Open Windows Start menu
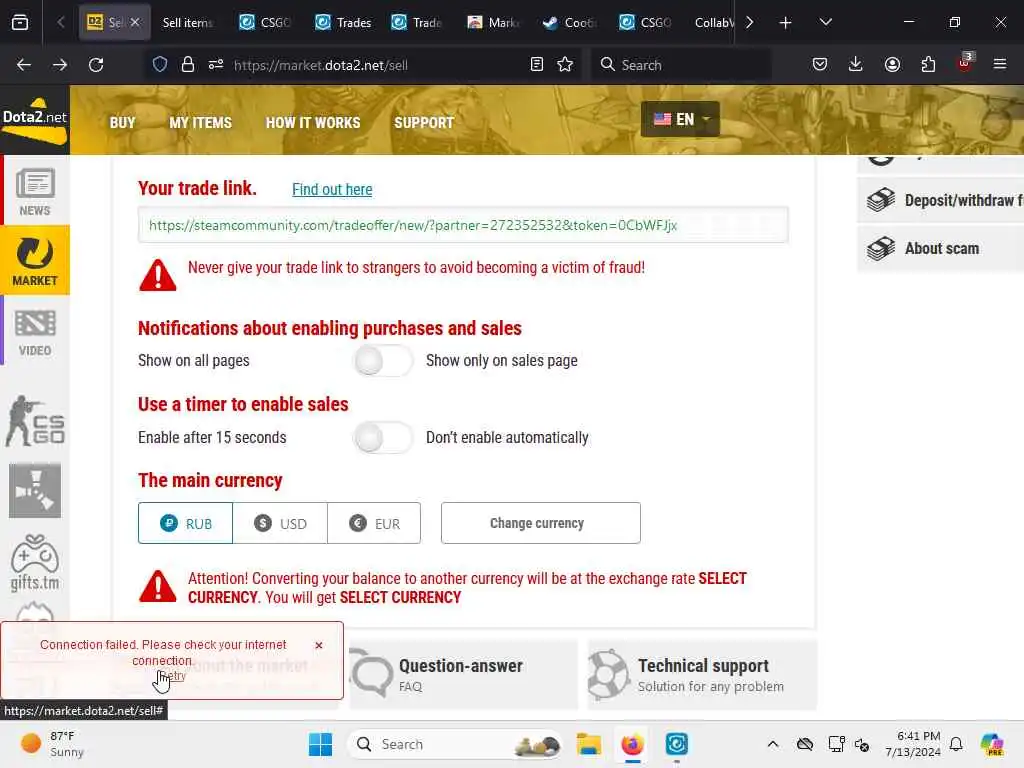The width and height of the screenshot is (1024, 768). (x=320, y=744)
